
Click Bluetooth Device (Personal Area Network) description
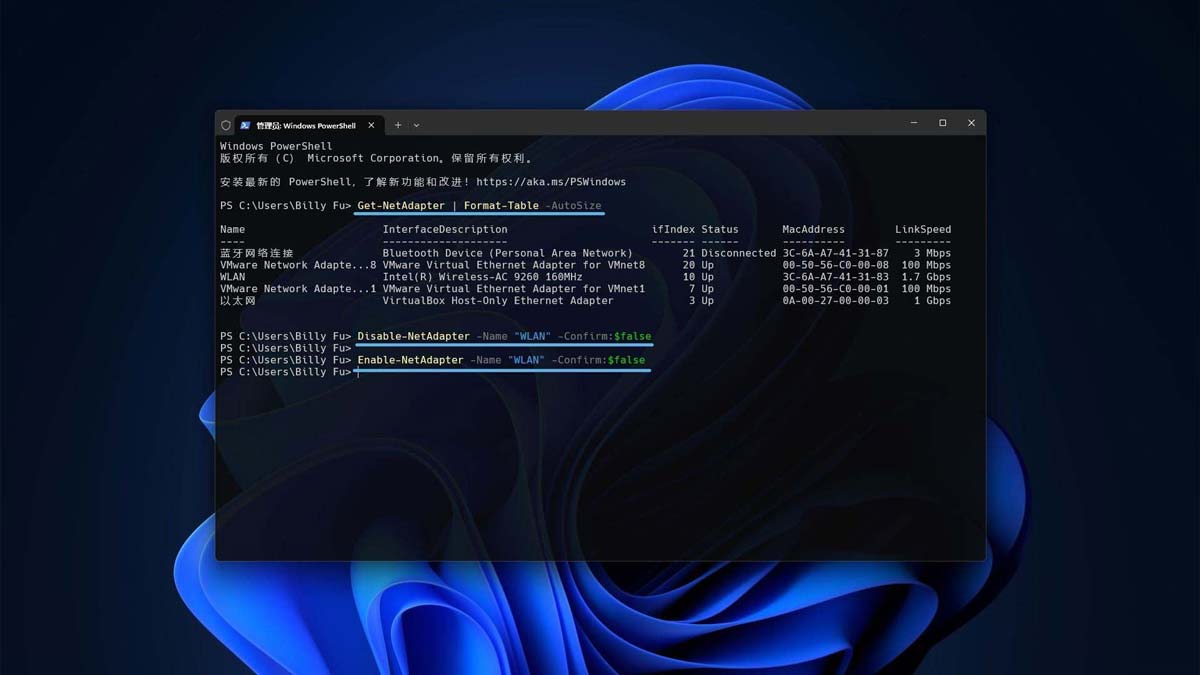(x=507, y=253)
